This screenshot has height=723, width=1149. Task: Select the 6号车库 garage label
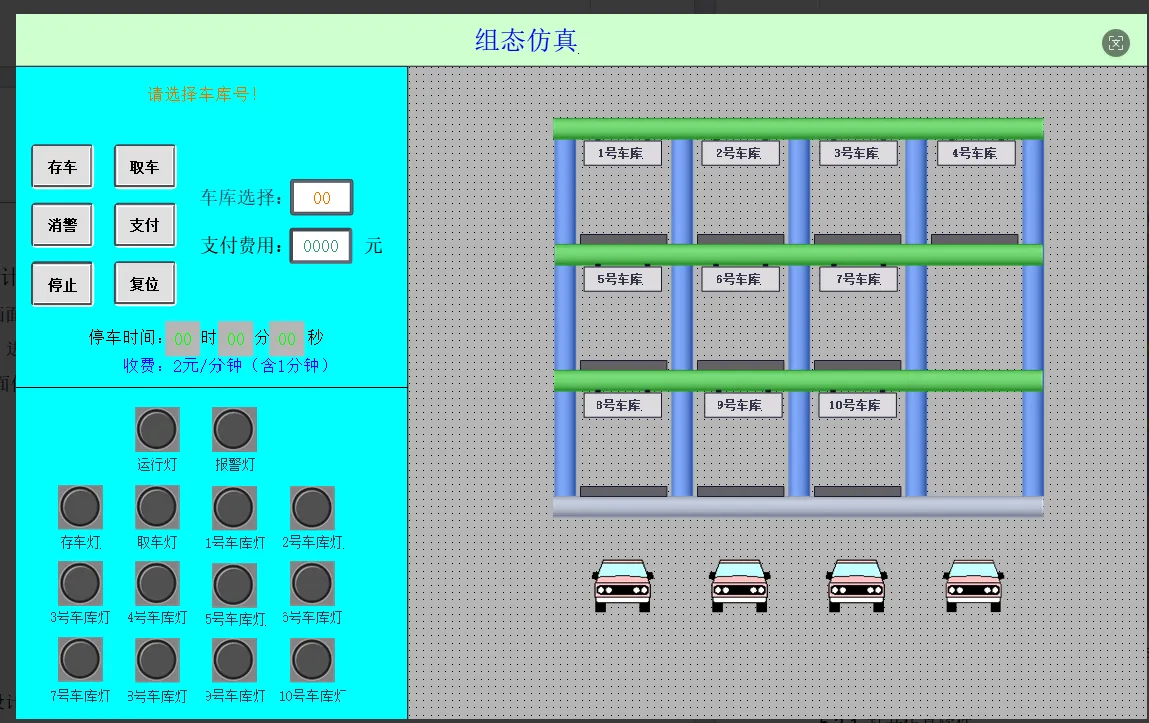(740, 279)
